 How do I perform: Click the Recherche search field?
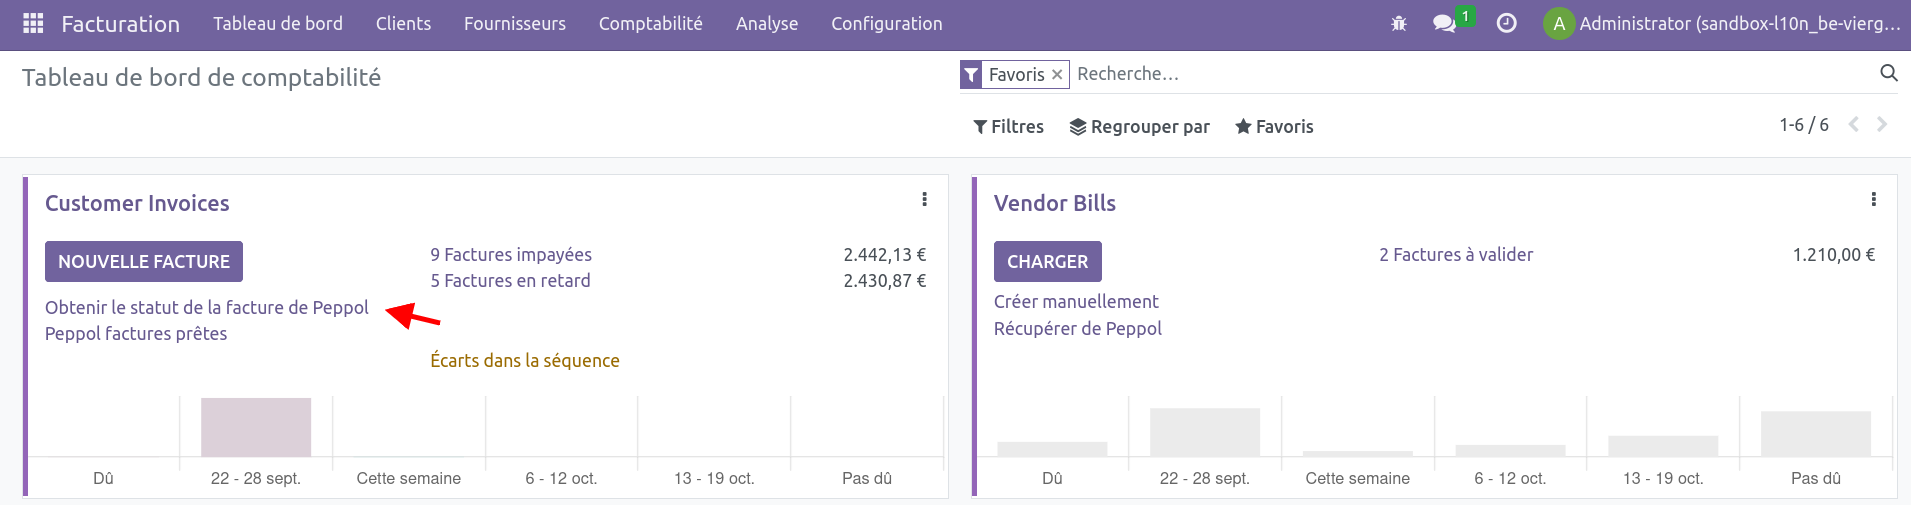[x=1470, y=74]
